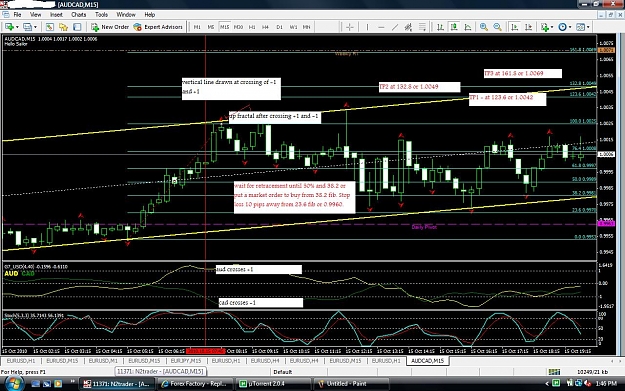Switch chart to Candlesticks type
Viewport: 625px width, 391px height.
pos(454,27)
